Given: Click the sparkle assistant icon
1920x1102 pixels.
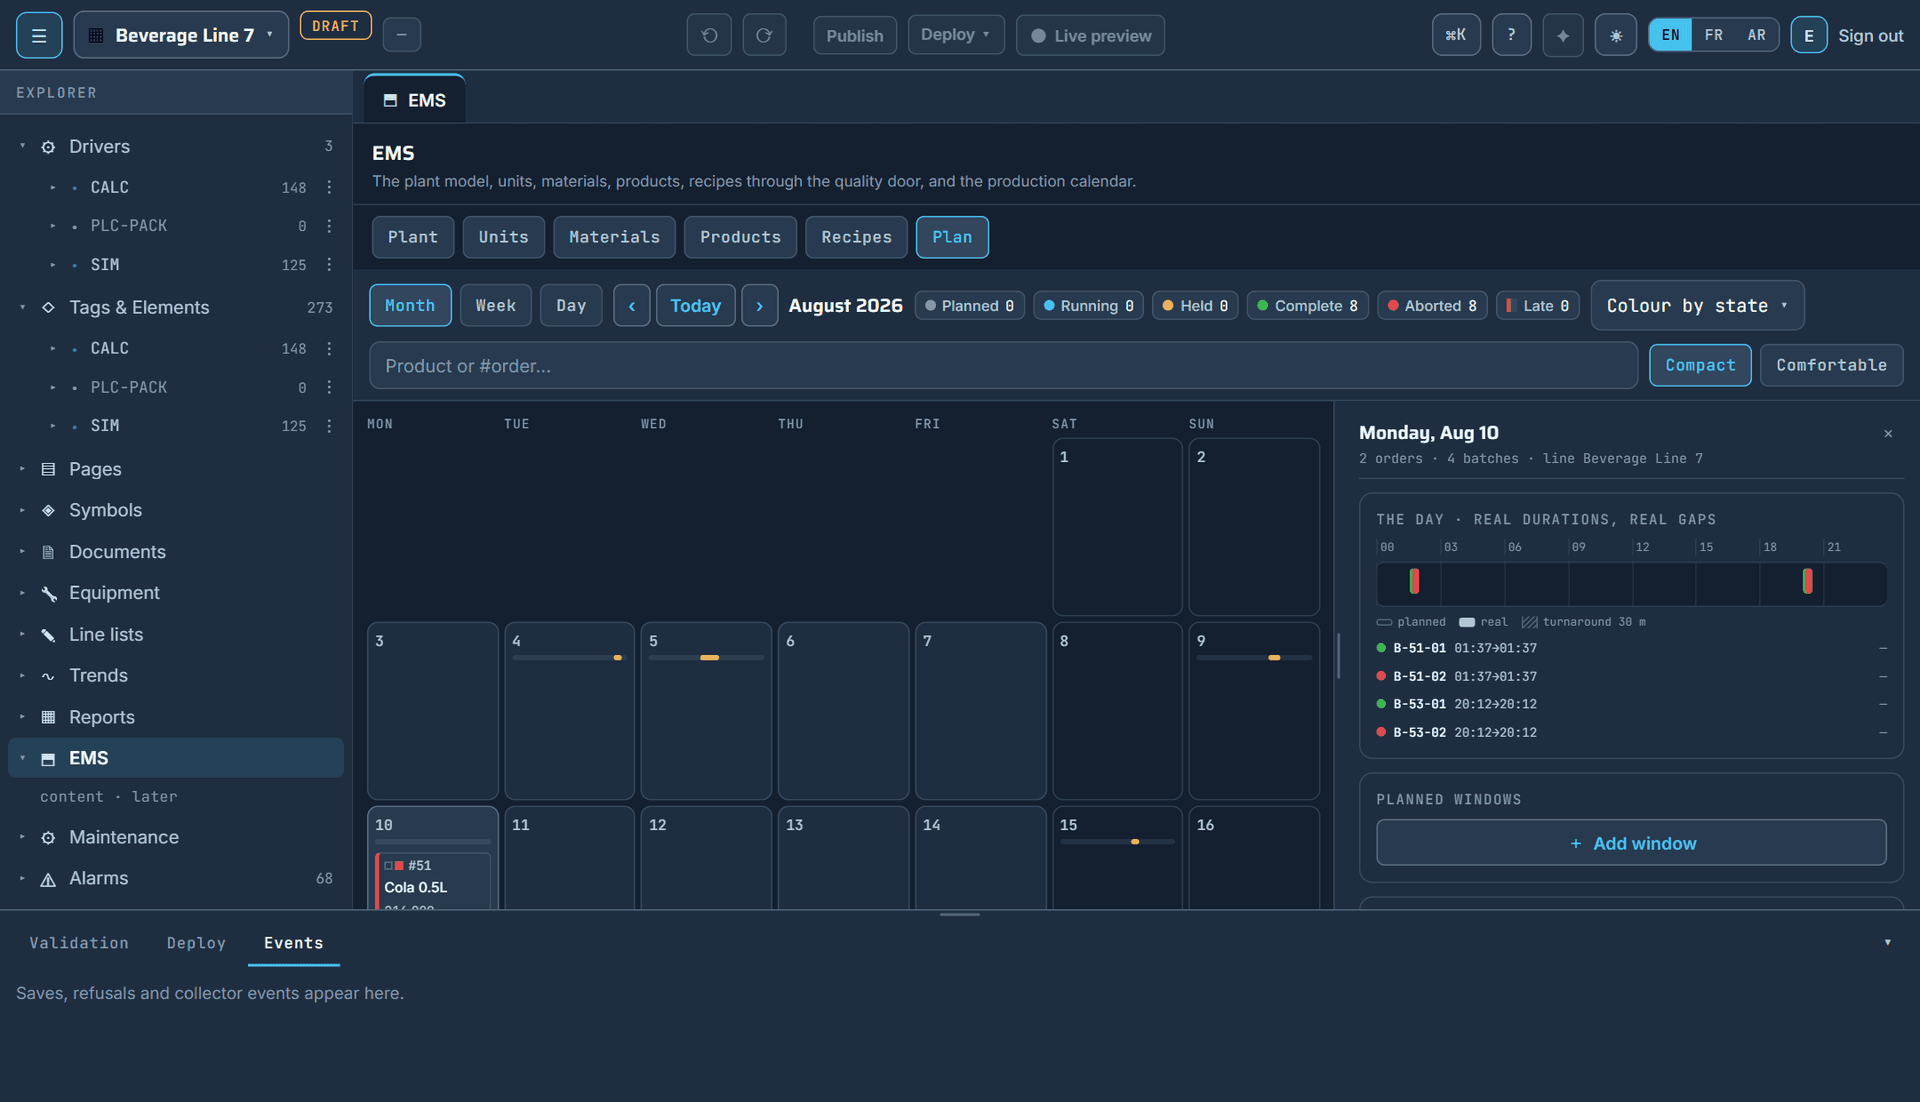Looking at the screenshot, I should (1563, 36).
